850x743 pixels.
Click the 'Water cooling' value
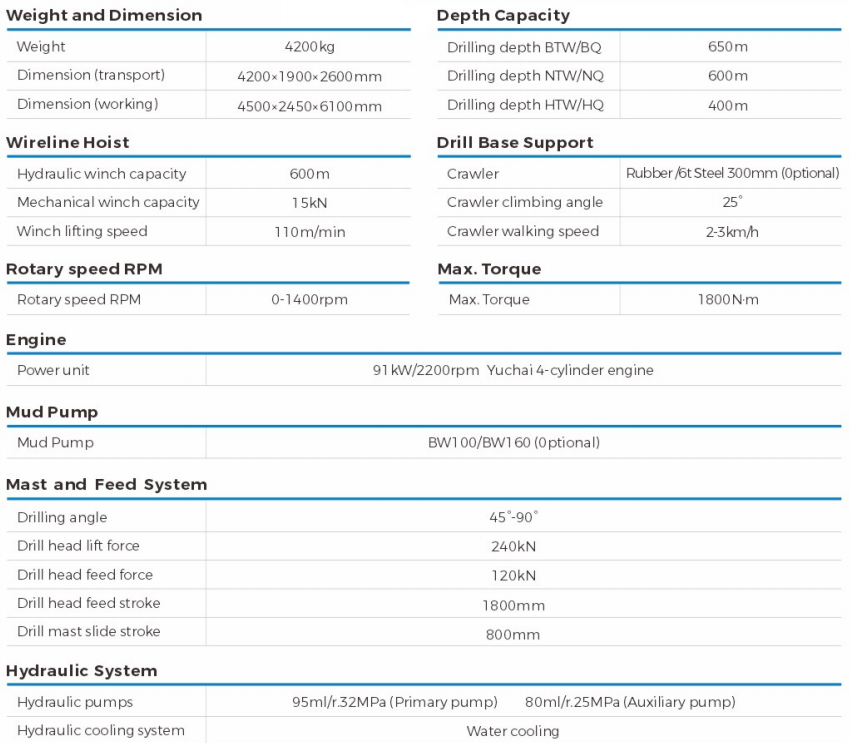coord(513,731)
